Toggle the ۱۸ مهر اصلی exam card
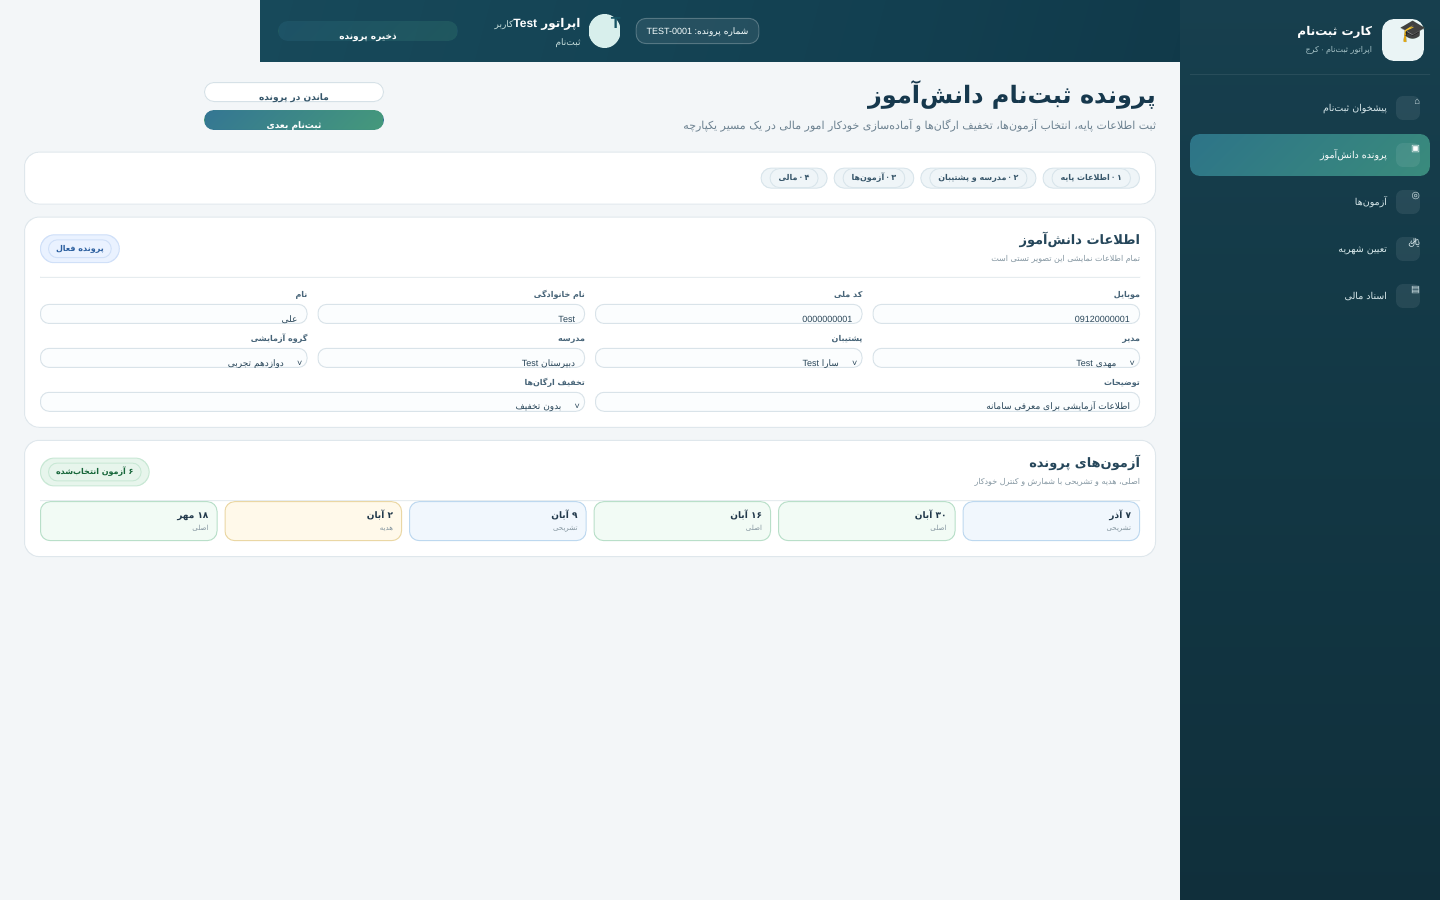Image resolution: width=1440 pixels, height=900 pixels. point(129,521)
